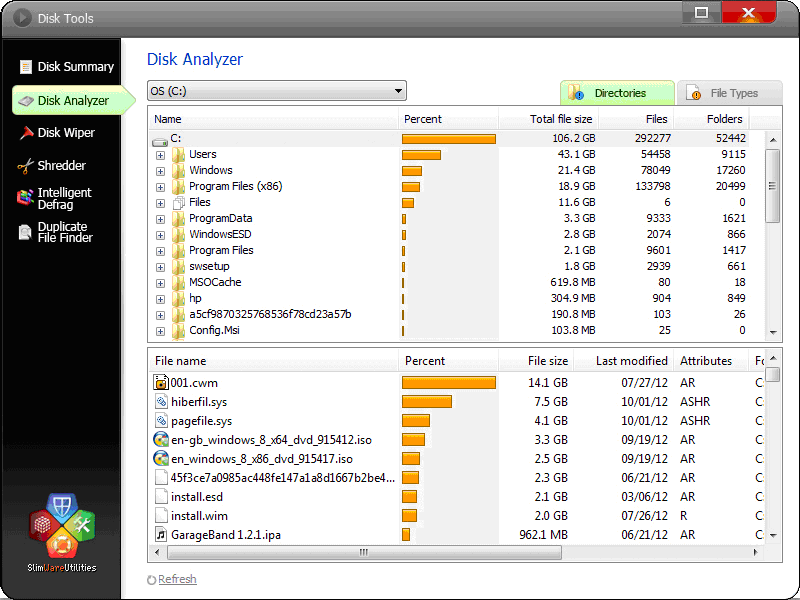Click horizontal scrollbar thumb in file list

(364, 553)
